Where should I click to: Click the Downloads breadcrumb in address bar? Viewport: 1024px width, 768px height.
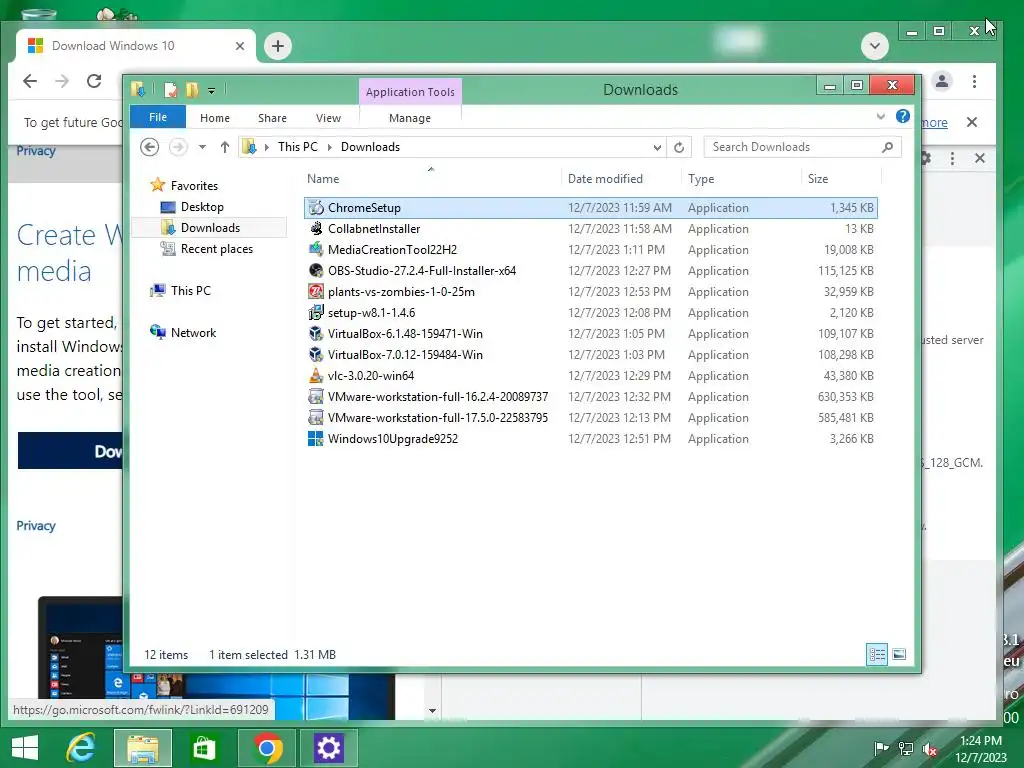370,147
